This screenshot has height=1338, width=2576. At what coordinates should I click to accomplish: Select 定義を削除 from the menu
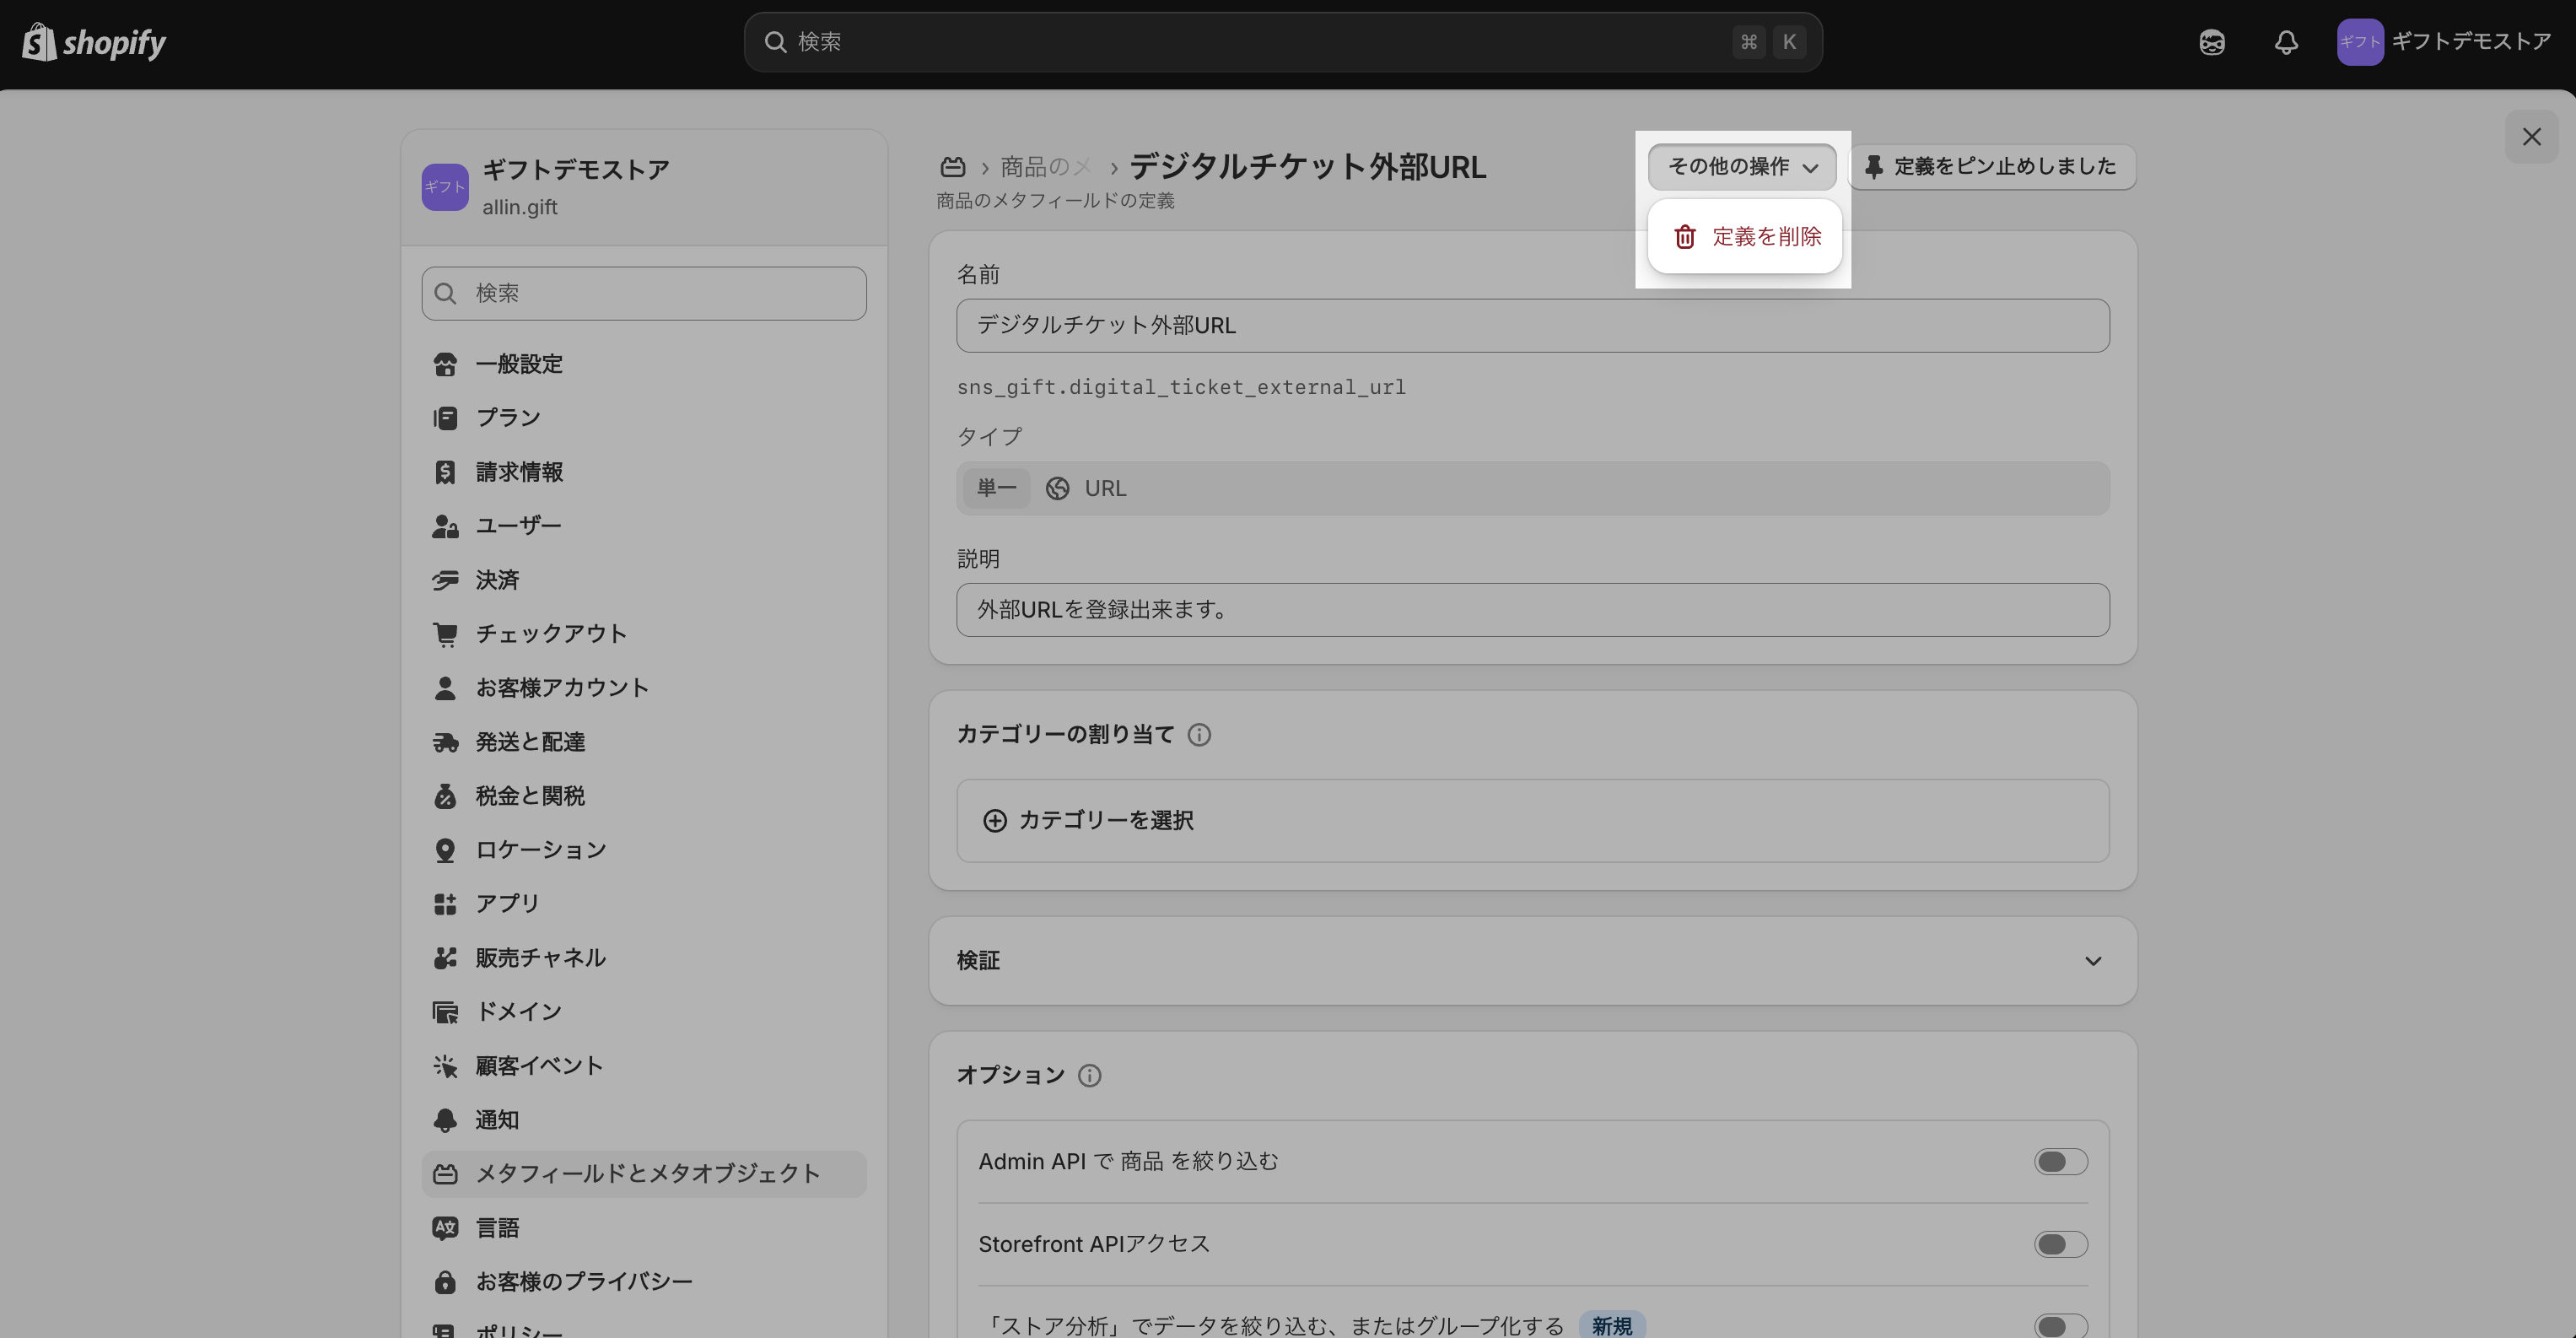[x=1766, y=237]
